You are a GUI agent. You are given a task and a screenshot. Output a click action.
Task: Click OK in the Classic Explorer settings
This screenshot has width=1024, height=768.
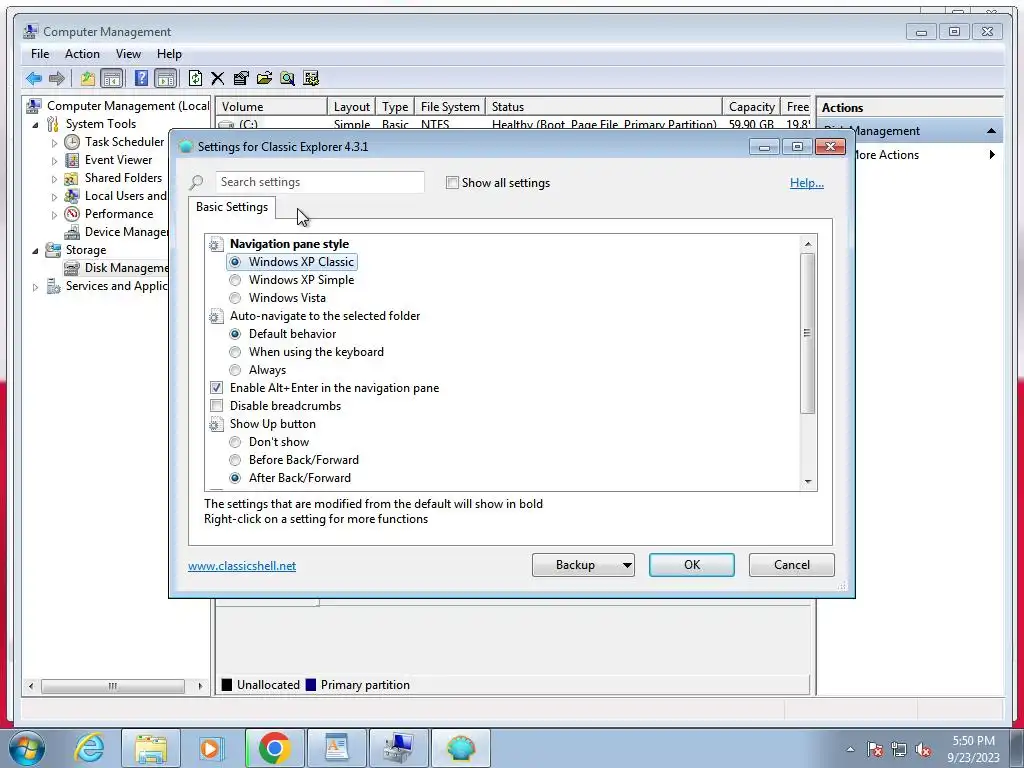[692, 565]
